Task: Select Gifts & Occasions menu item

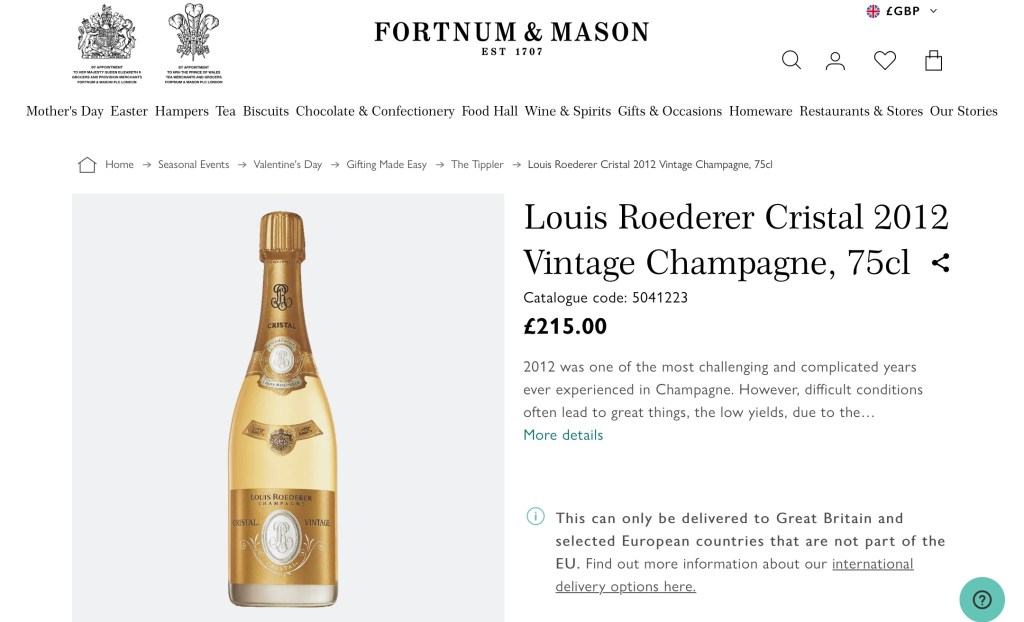Action: tap(669, 111)
